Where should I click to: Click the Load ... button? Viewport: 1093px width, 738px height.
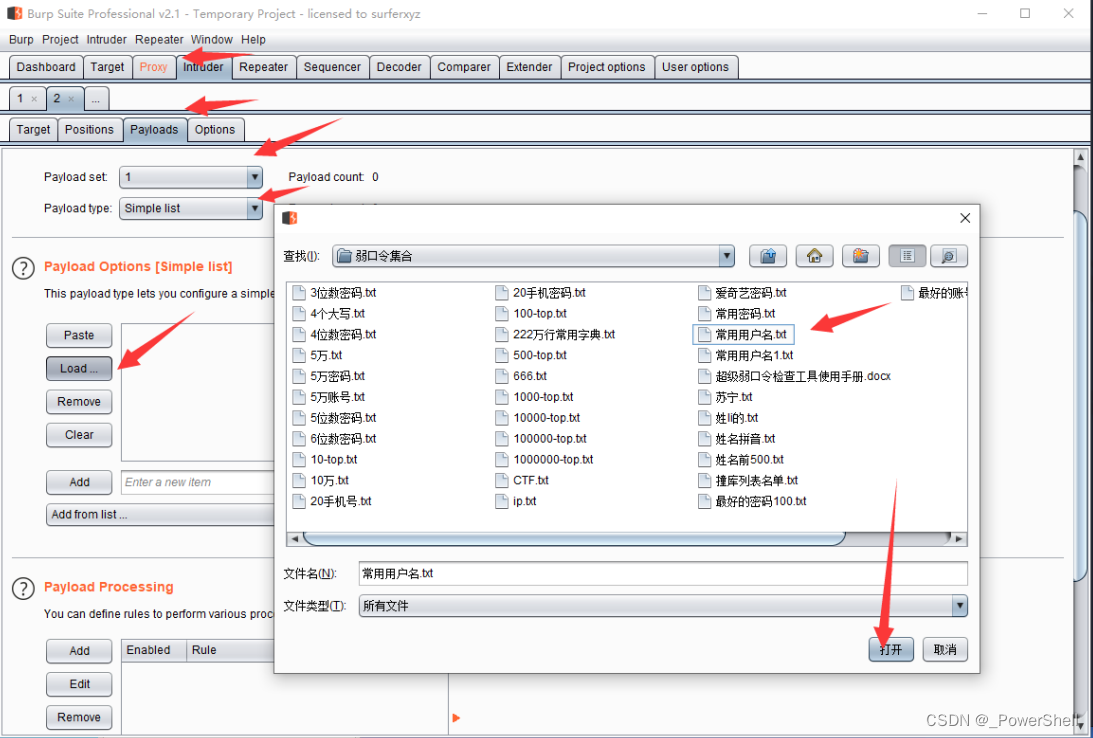click(x=79, y=369)
